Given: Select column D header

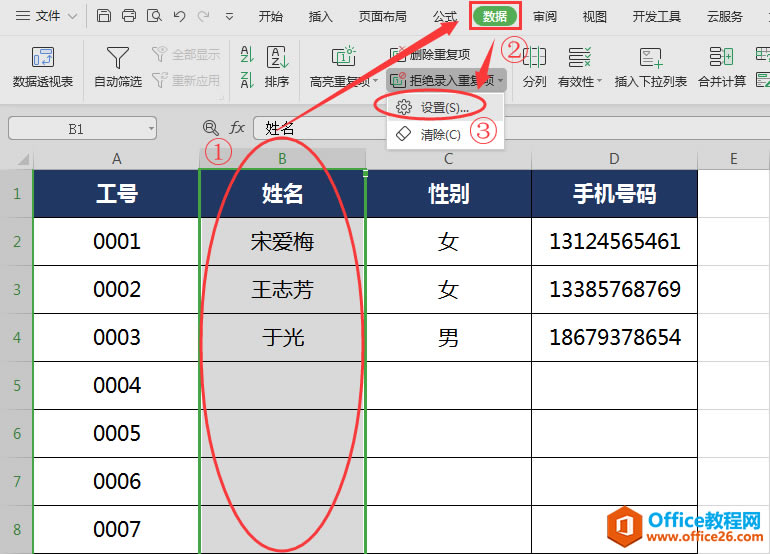Looking at the screenshot, I should (x=614, y=159).
